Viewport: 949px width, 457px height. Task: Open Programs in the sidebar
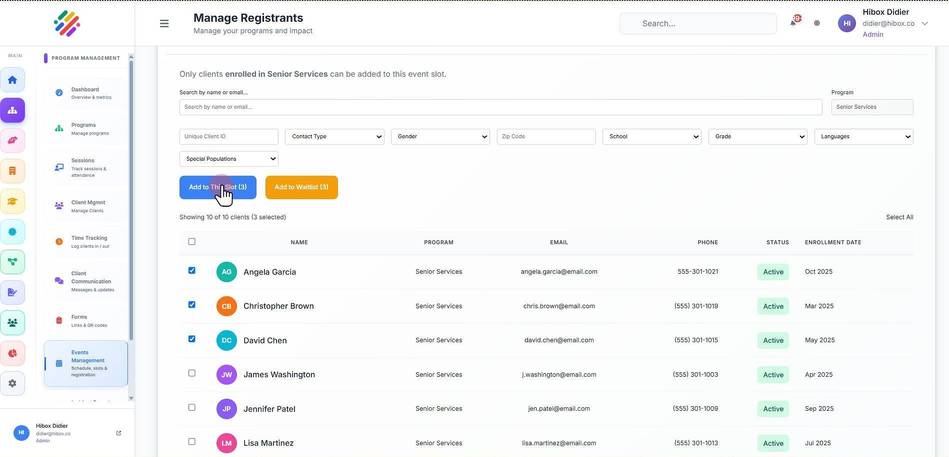[x=85, y=128]
